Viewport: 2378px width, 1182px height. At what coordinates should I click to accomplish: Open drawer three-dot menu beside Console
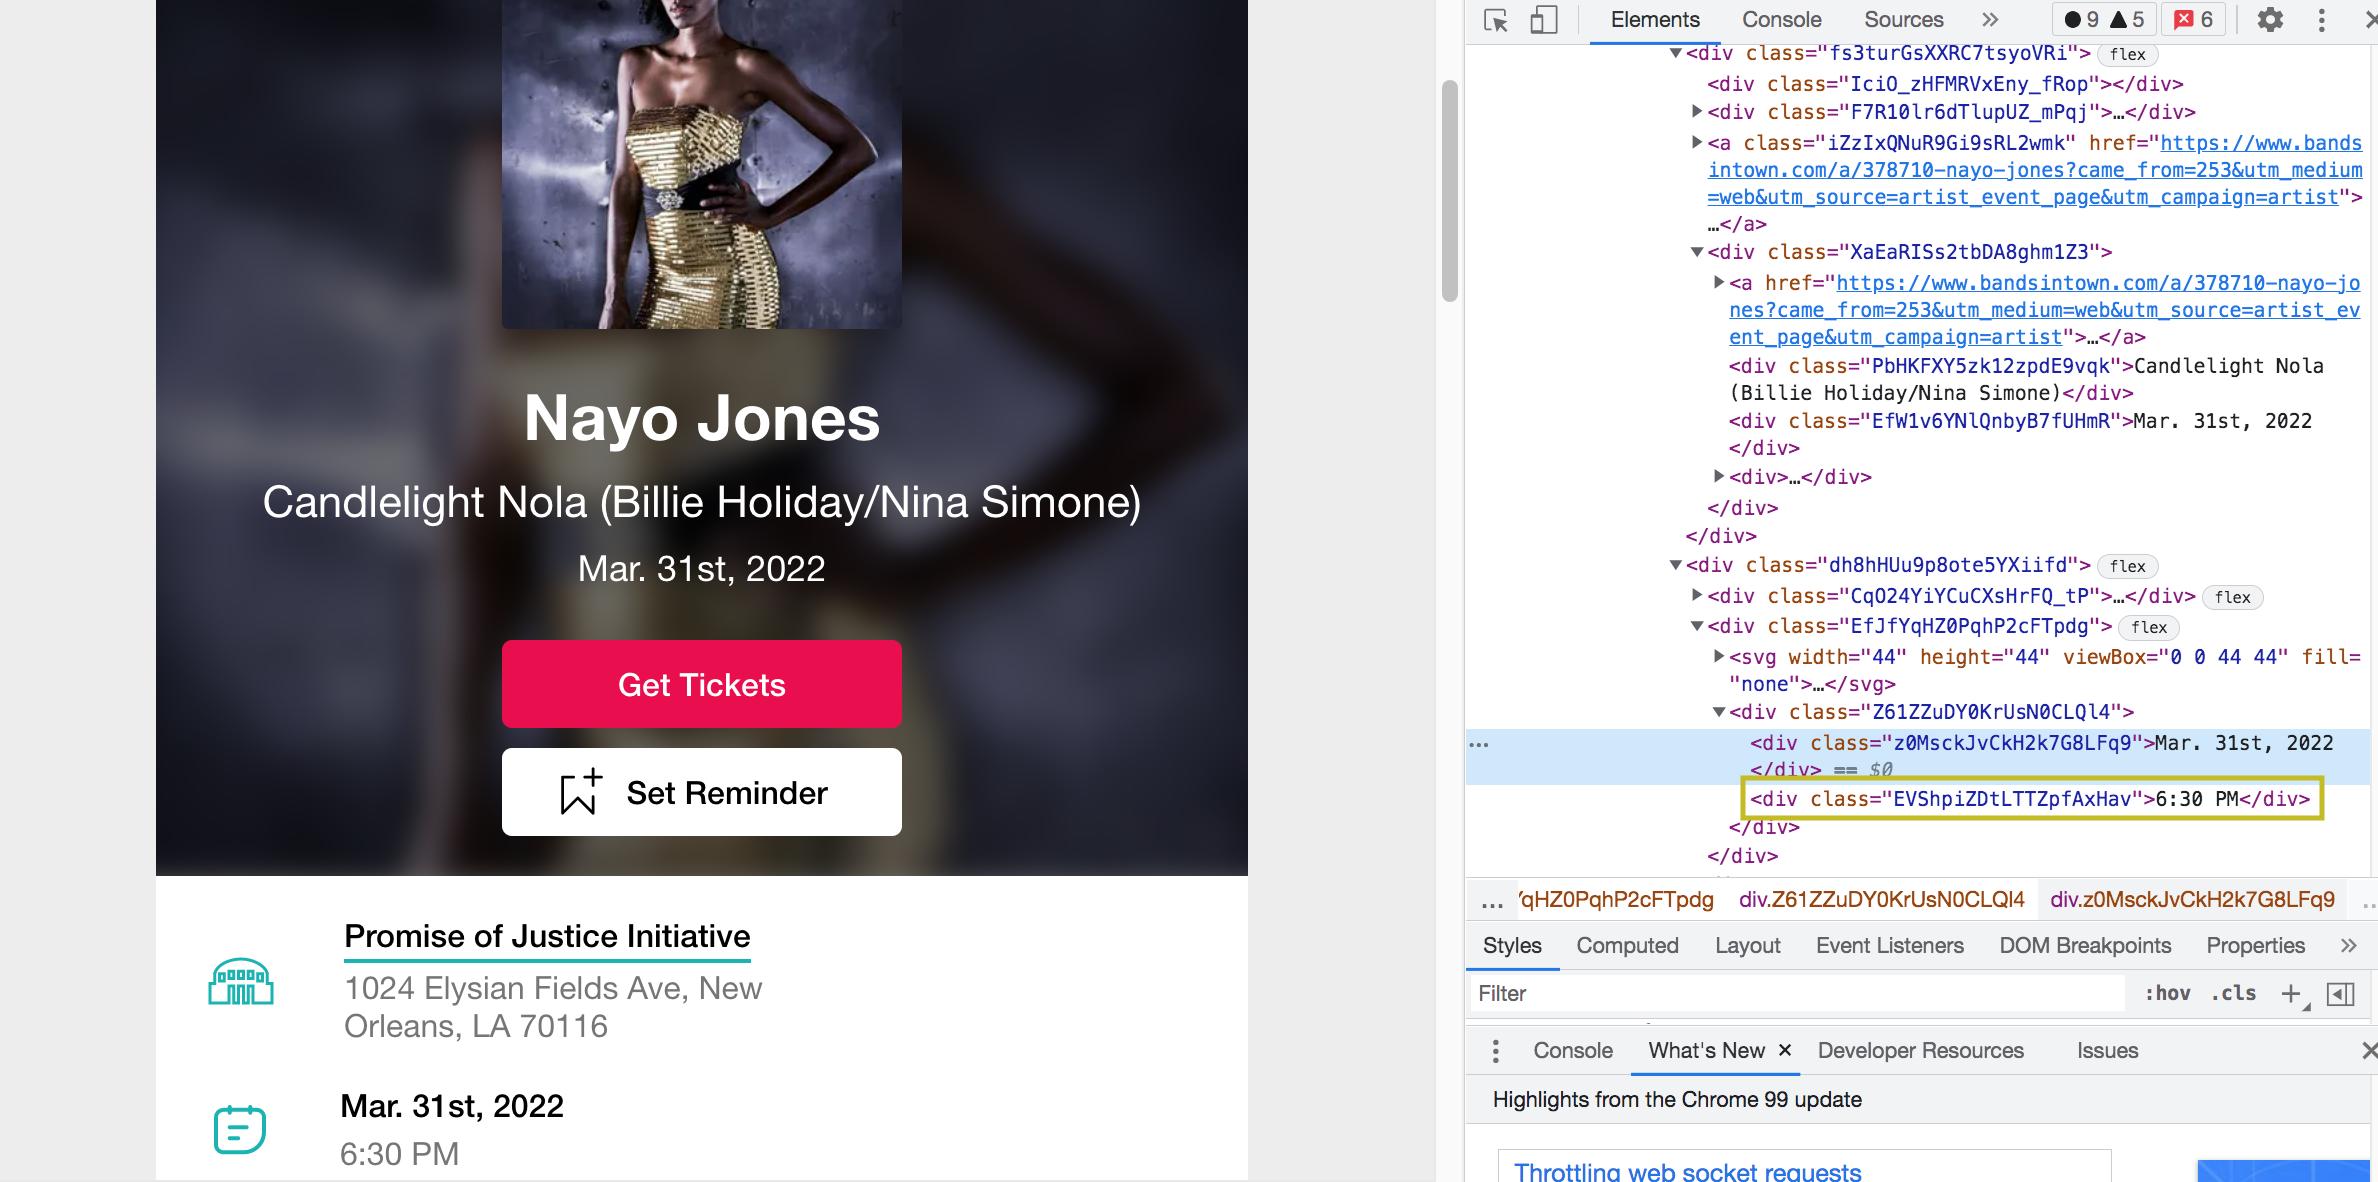point(1495,1051)
